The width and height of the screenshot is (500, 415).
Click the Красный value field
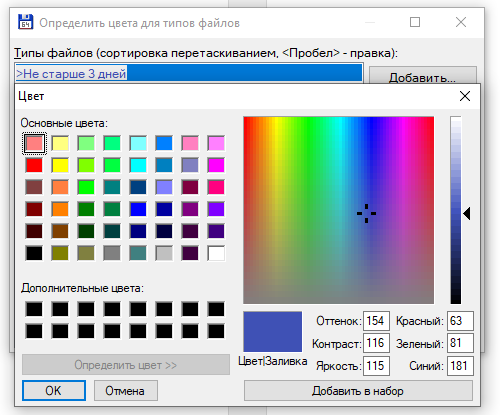(460, 321)
